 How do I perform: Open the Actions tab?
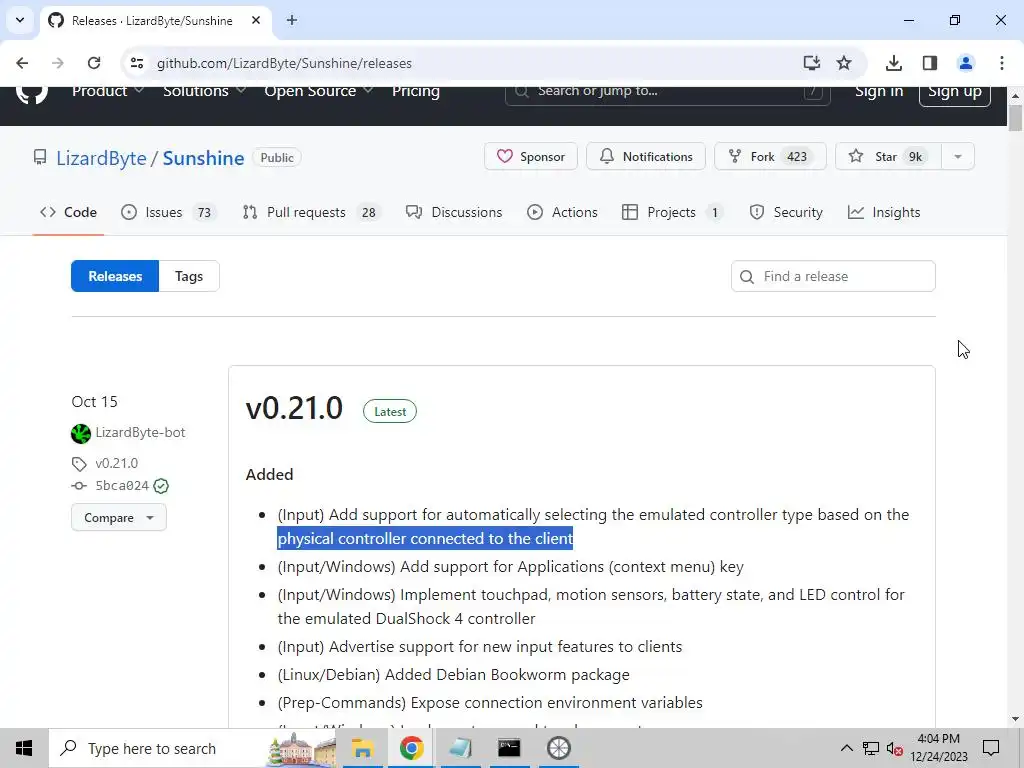[562, 212]
